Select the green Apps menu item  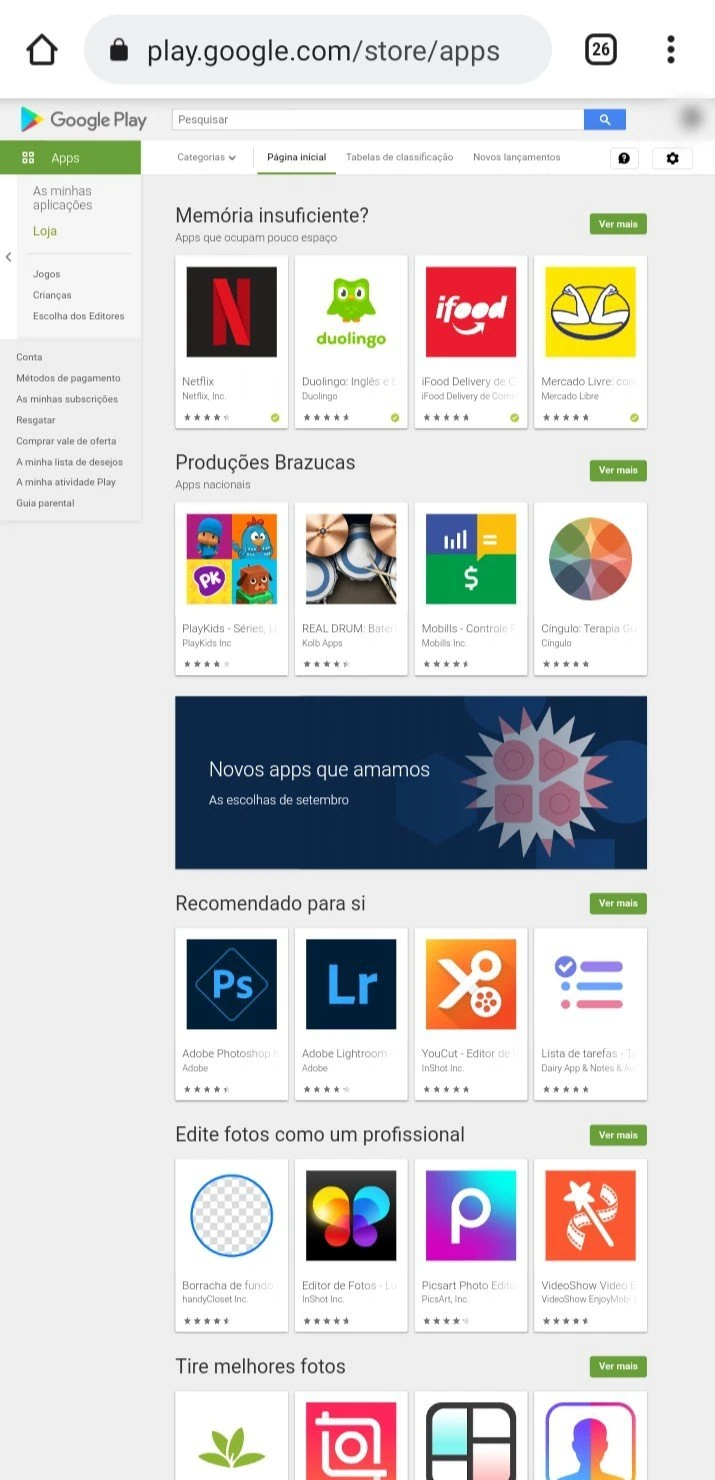click(x=70, y=158)
